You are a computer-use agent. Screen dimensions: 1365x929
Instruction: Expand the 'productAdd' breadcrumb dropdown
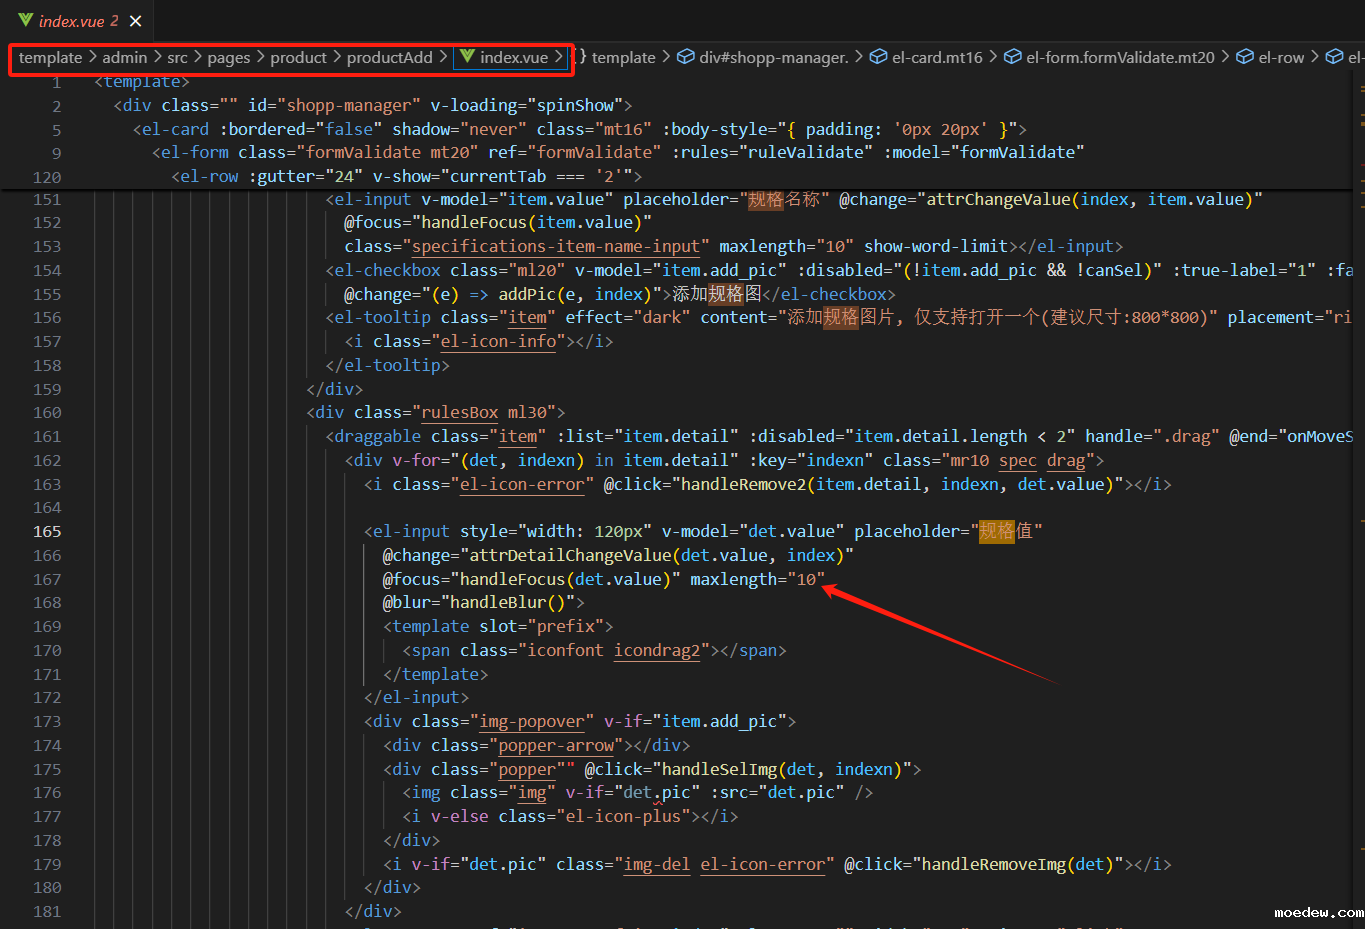[x=389, y=57]
